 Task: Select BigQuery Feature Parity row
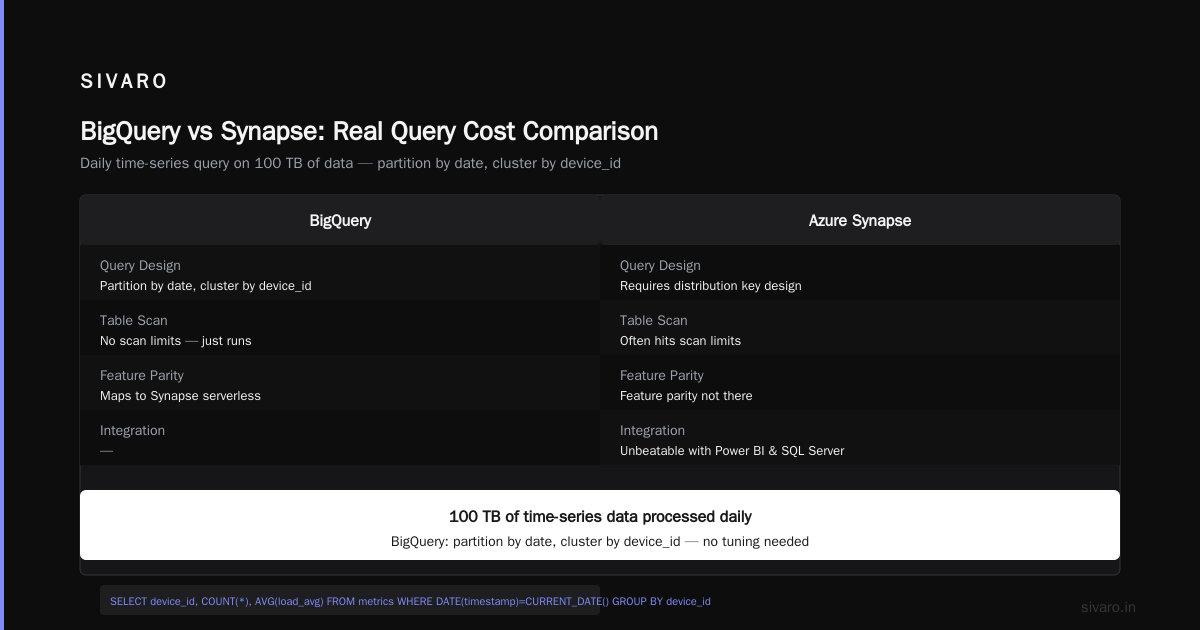[x=340, y=383]
